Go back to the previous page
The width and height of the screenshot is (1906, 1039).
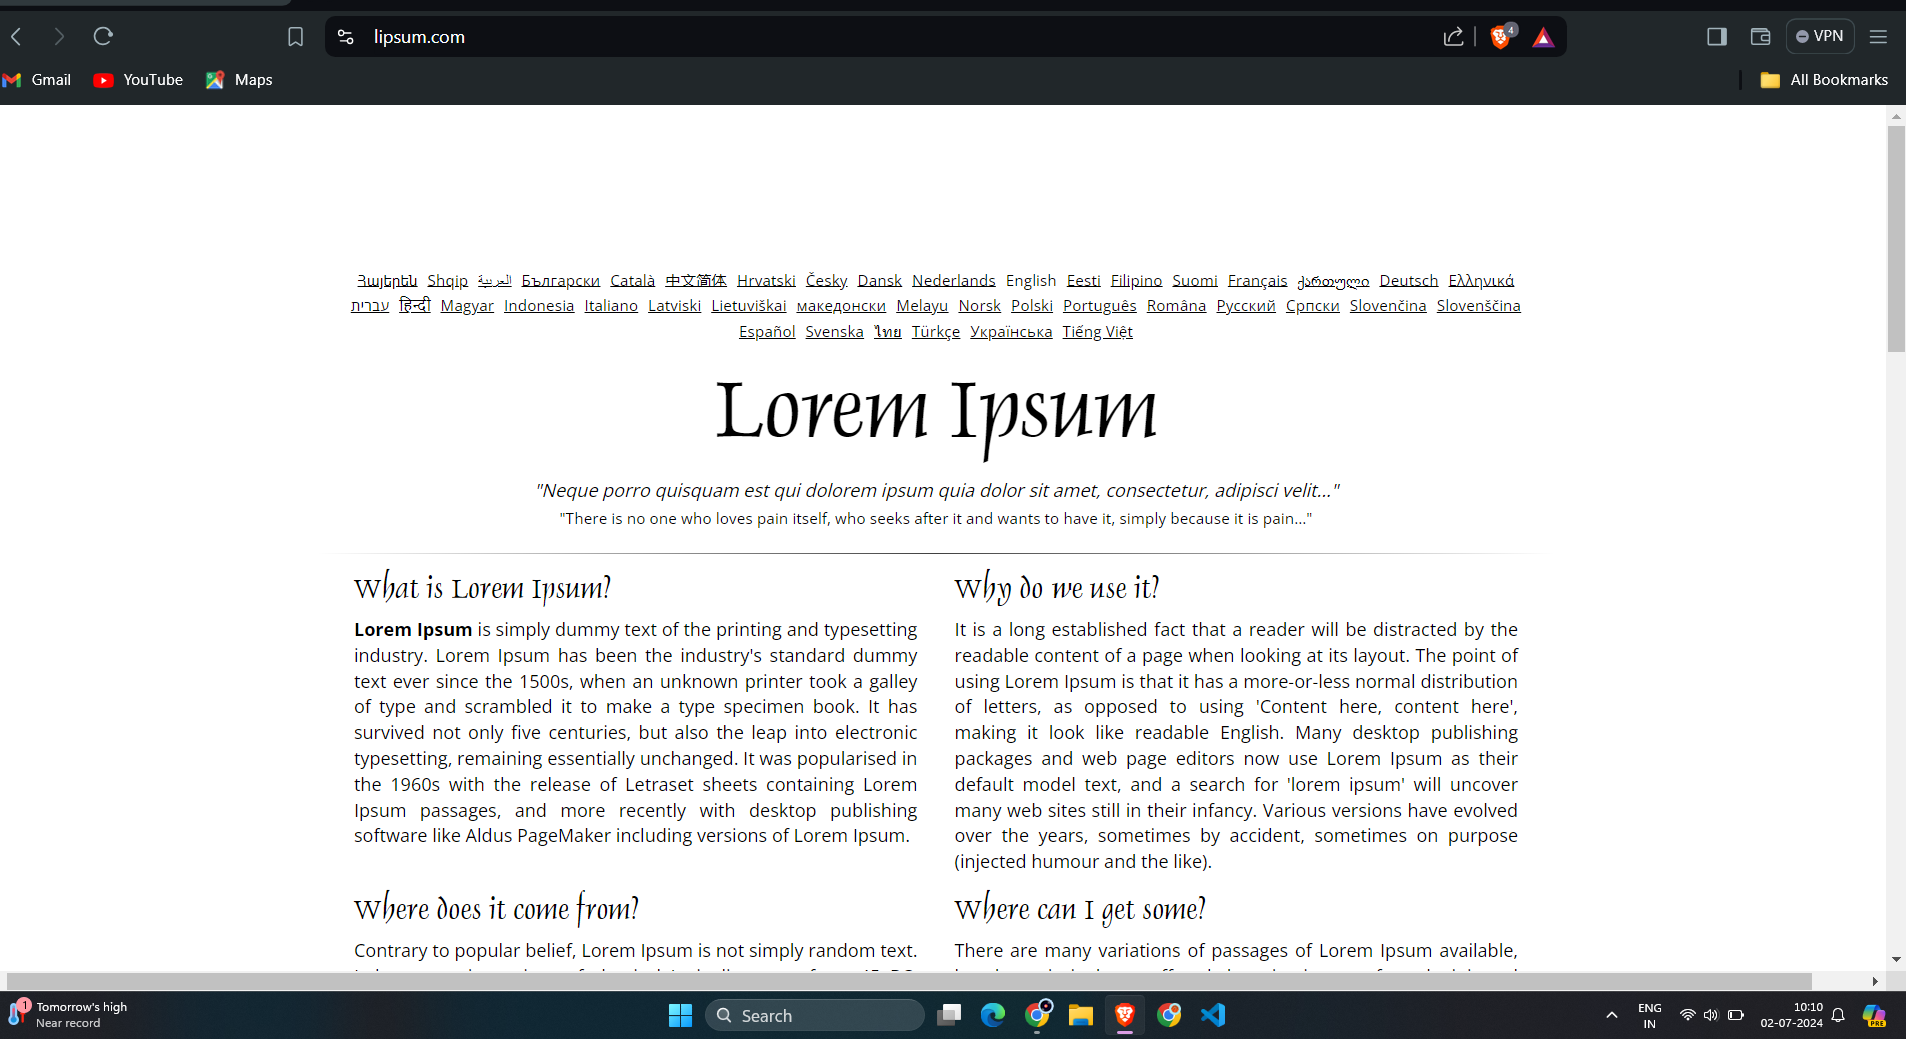point(17,36)
